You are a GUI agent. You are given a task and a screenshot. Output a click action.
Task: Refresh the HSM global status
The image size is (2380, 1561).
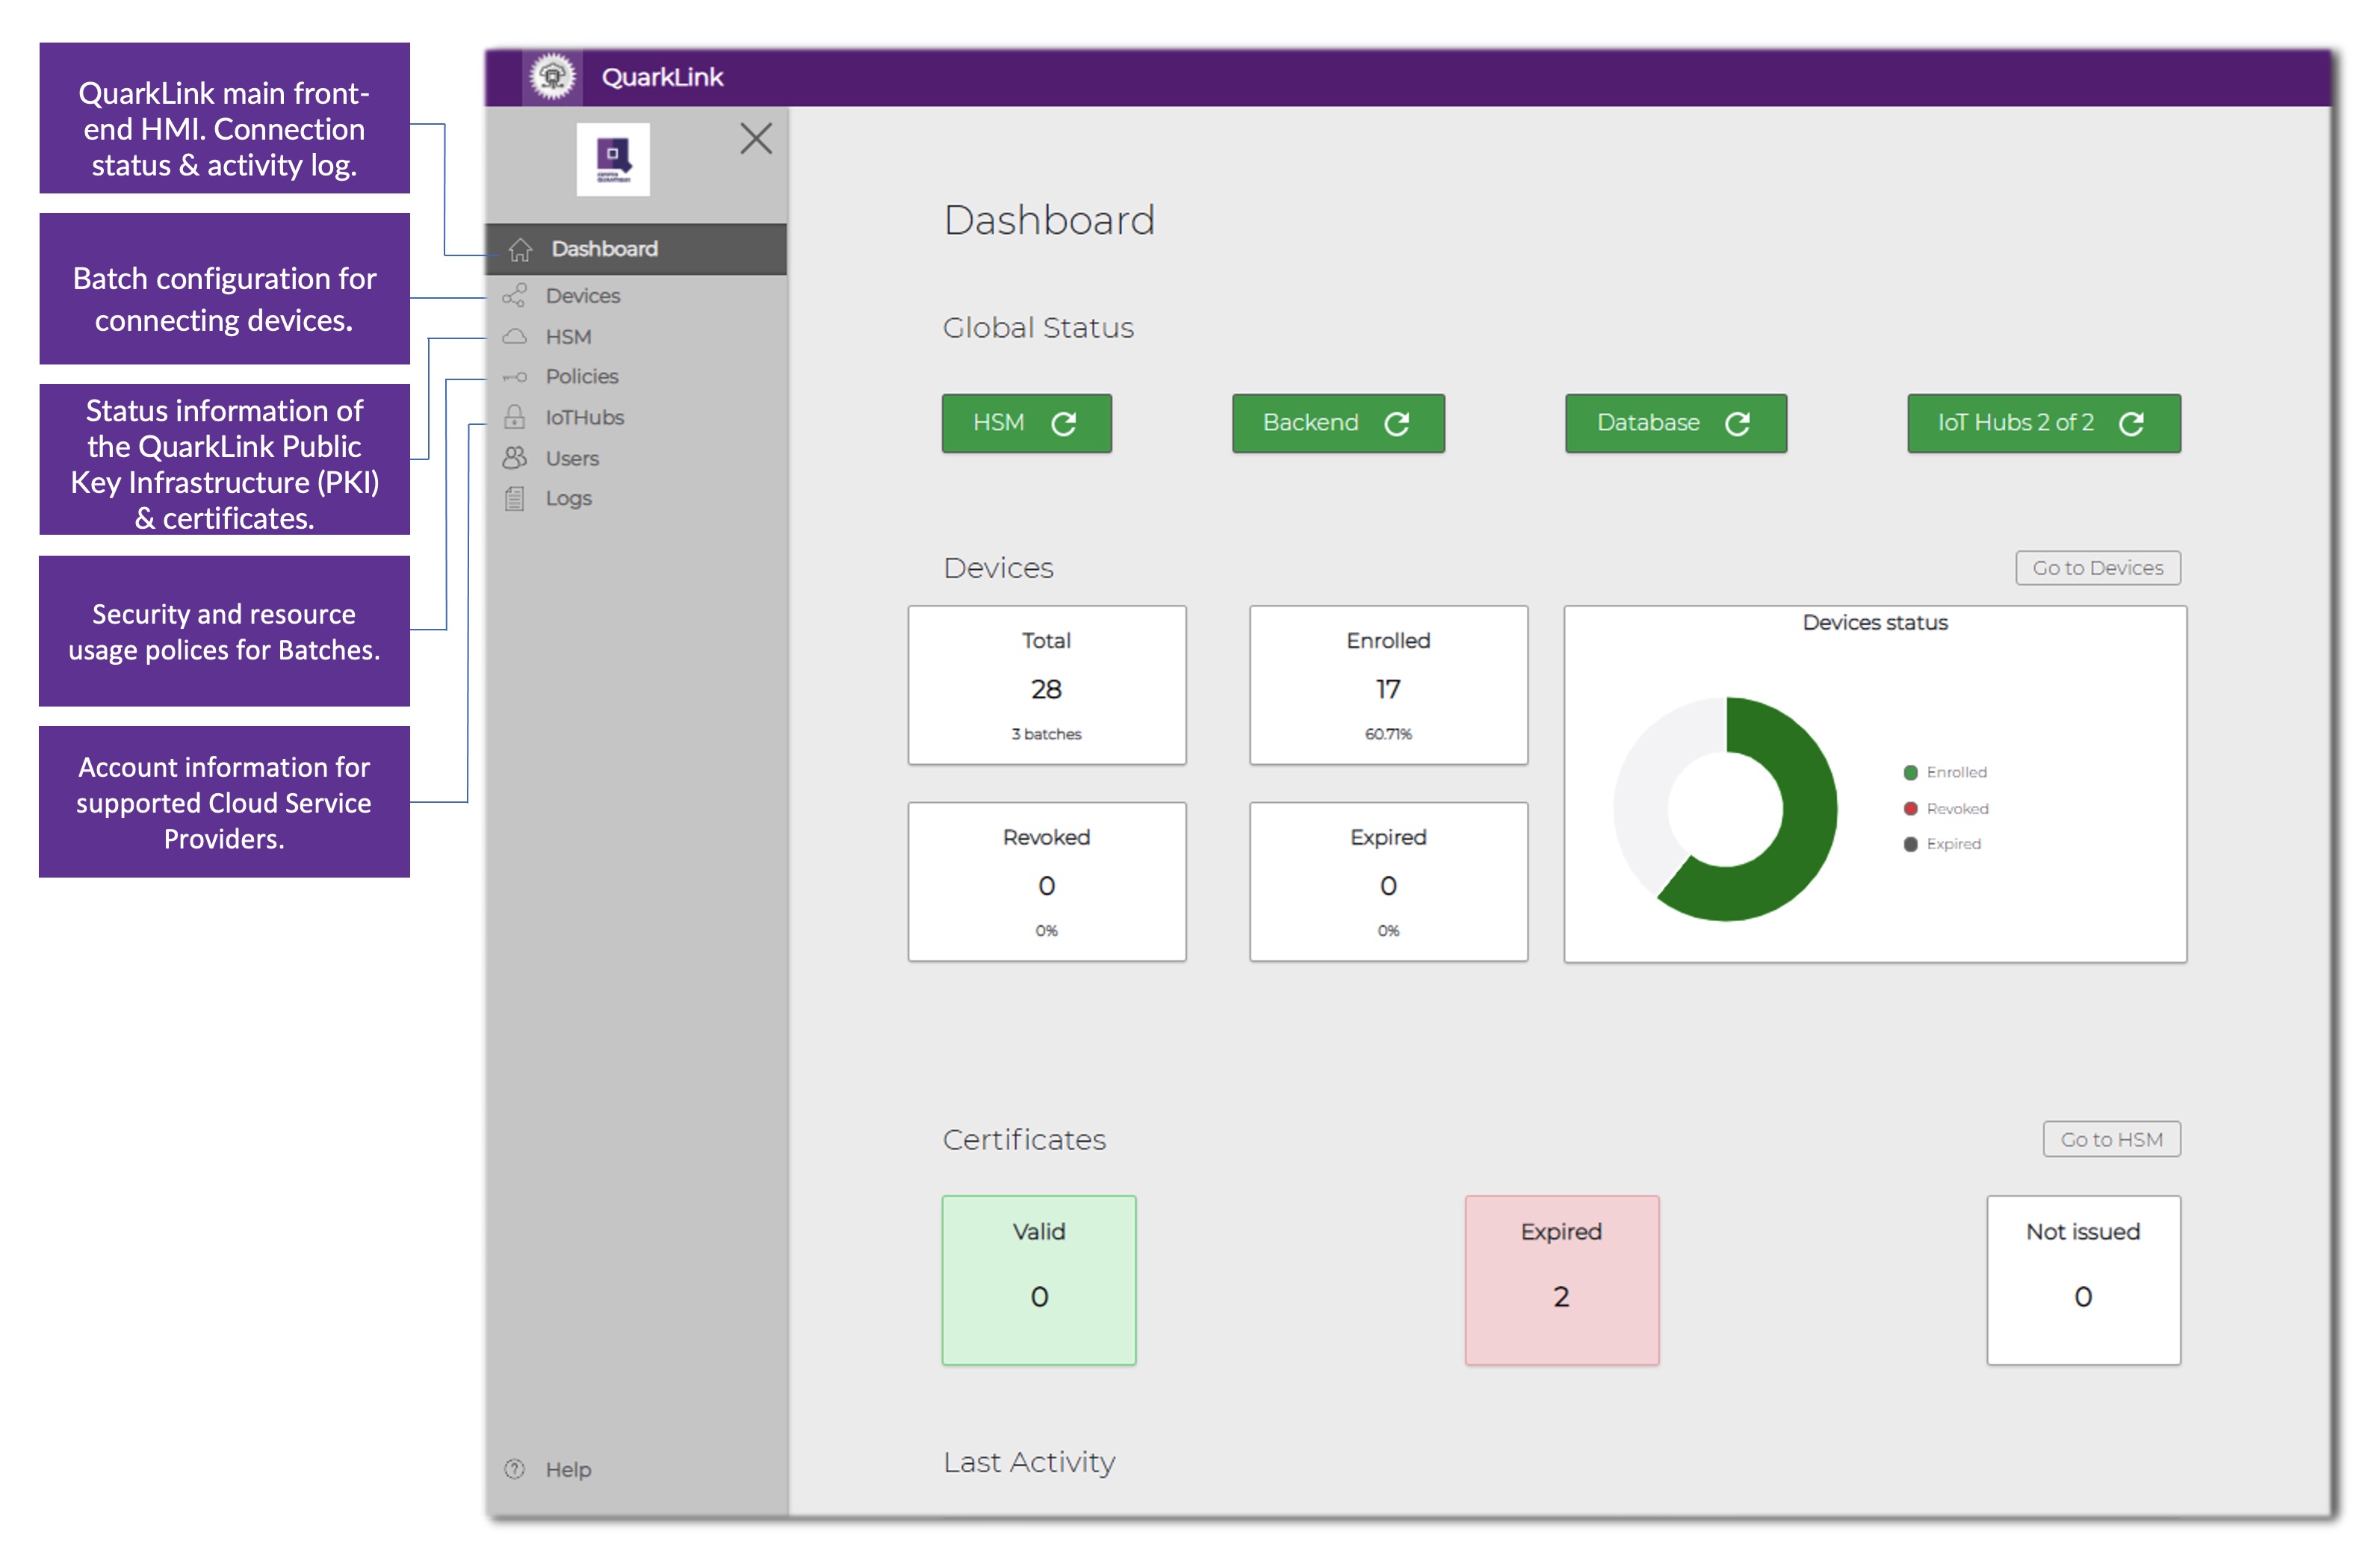coord(1063,424)
